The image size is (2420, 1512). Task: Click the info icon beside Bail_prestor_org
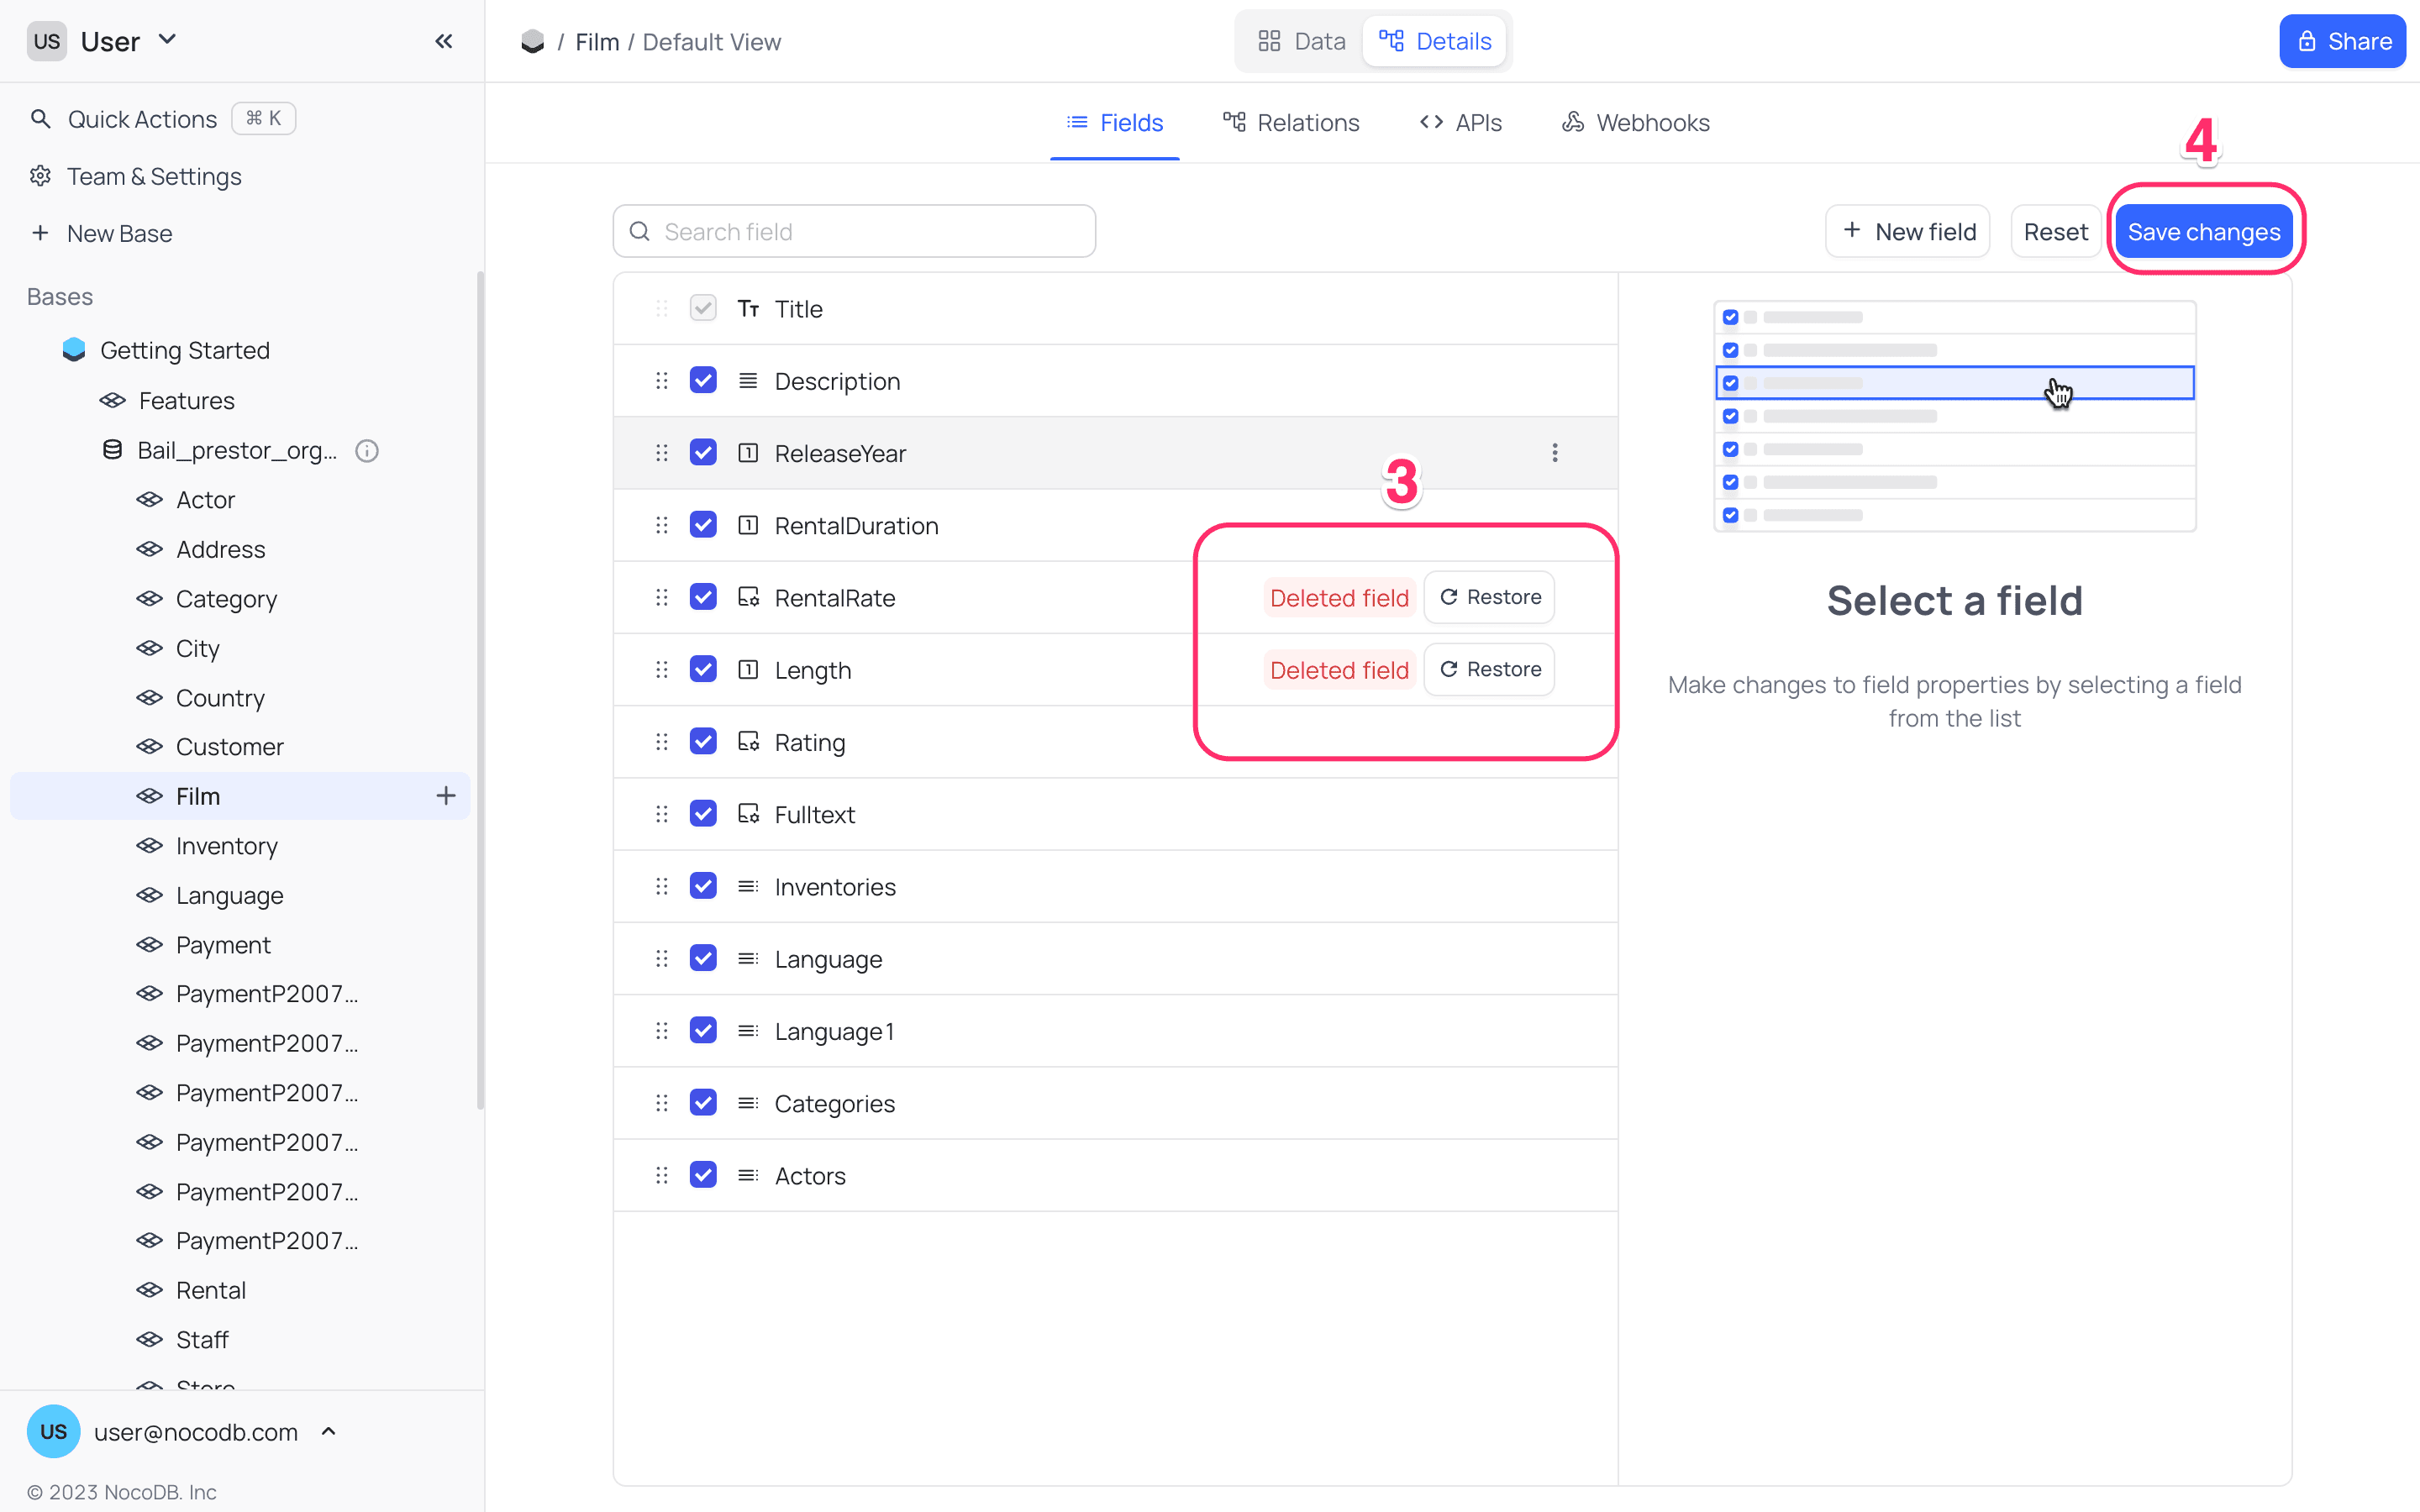[367, 451]
